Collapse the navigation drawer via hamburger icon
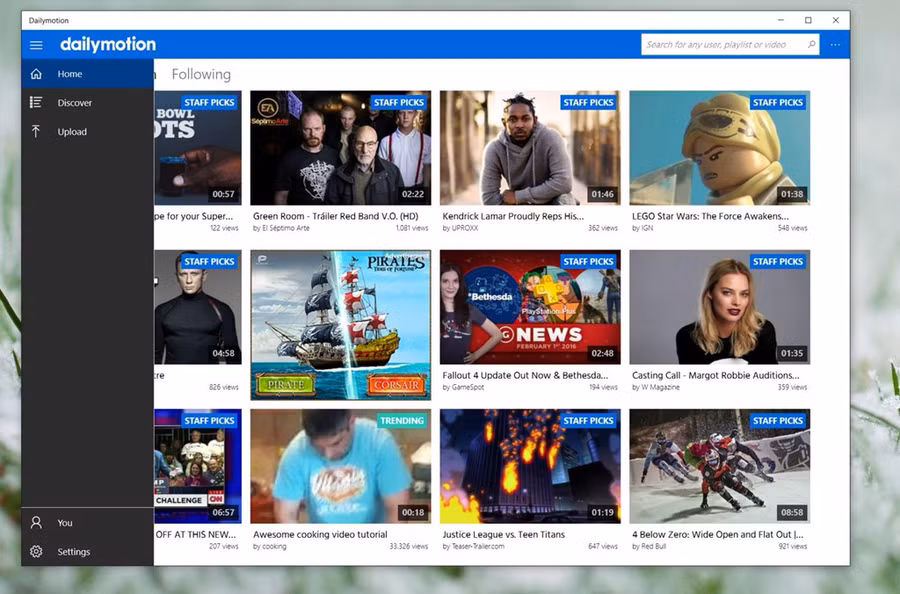Image resolution: width=900 pixels, height=594 pixels. click(x=36, y=44)
